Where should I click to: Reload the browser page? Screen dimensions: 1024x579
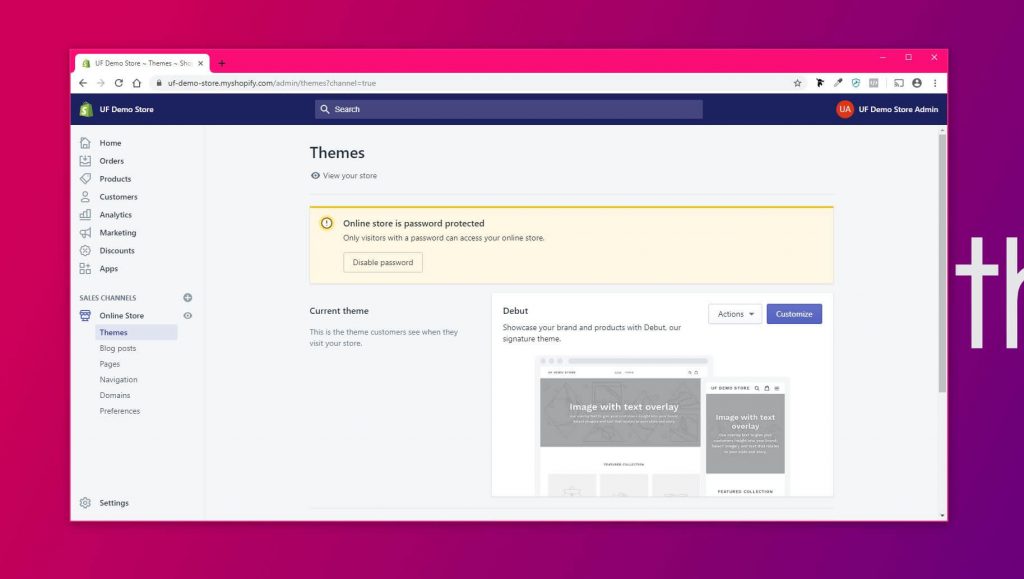(119, 83)
